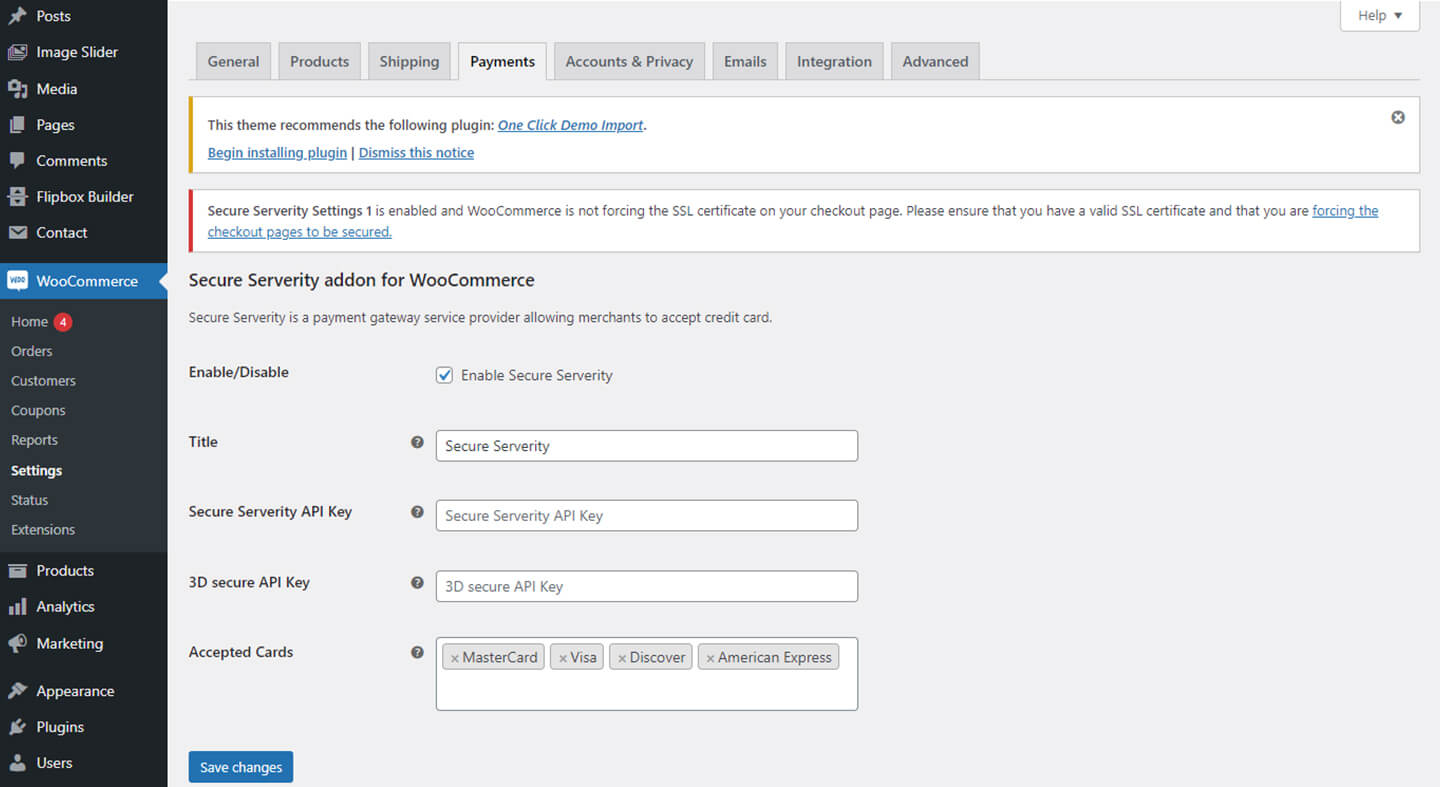This screenshot has width=1440, height=787.
Task: Click the Media library icon
Action: (x=17, y=89)
